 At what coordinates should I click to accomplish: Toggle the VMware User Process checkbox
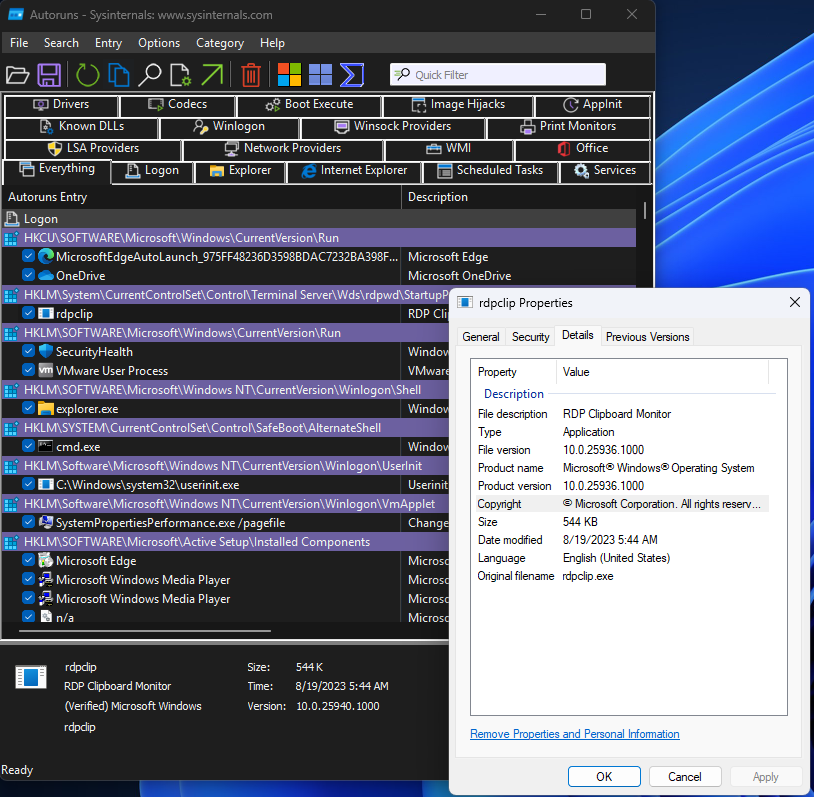click(x=29, y=370)
